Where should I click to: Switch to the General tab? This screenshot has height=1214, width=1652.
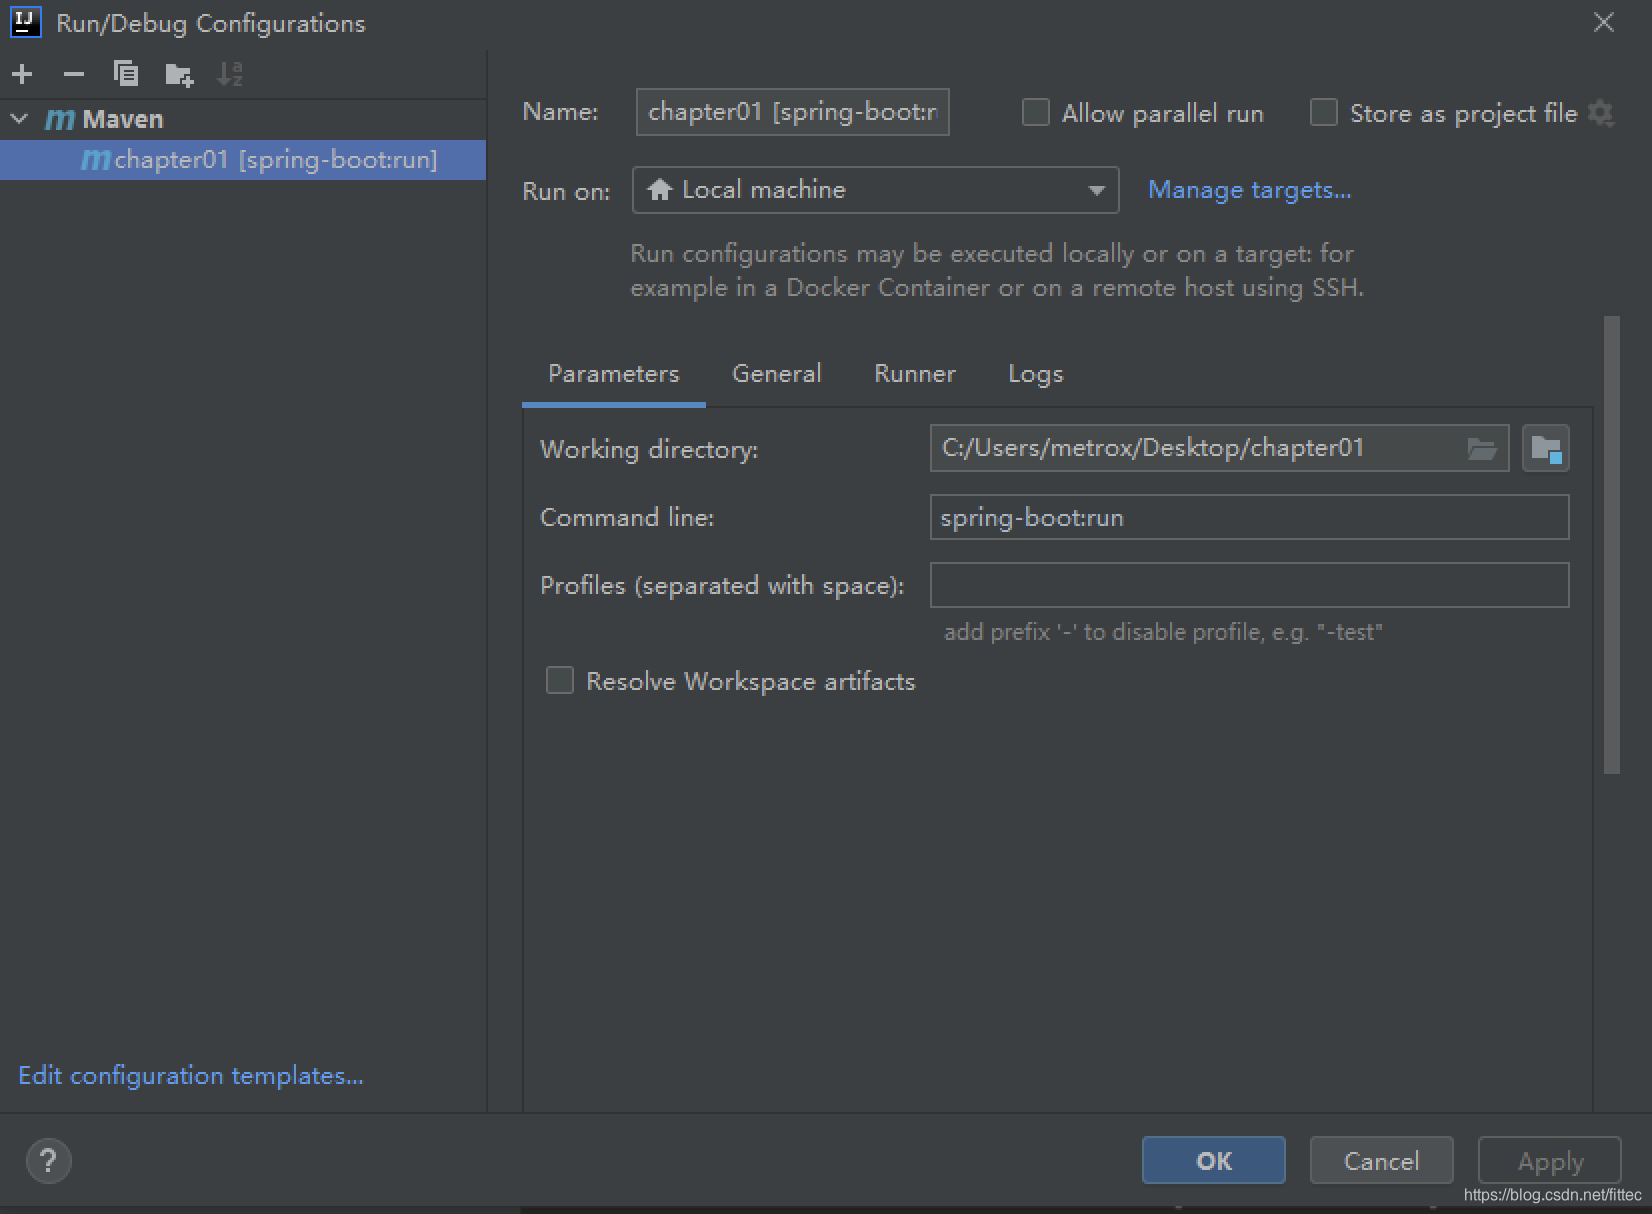777,374
